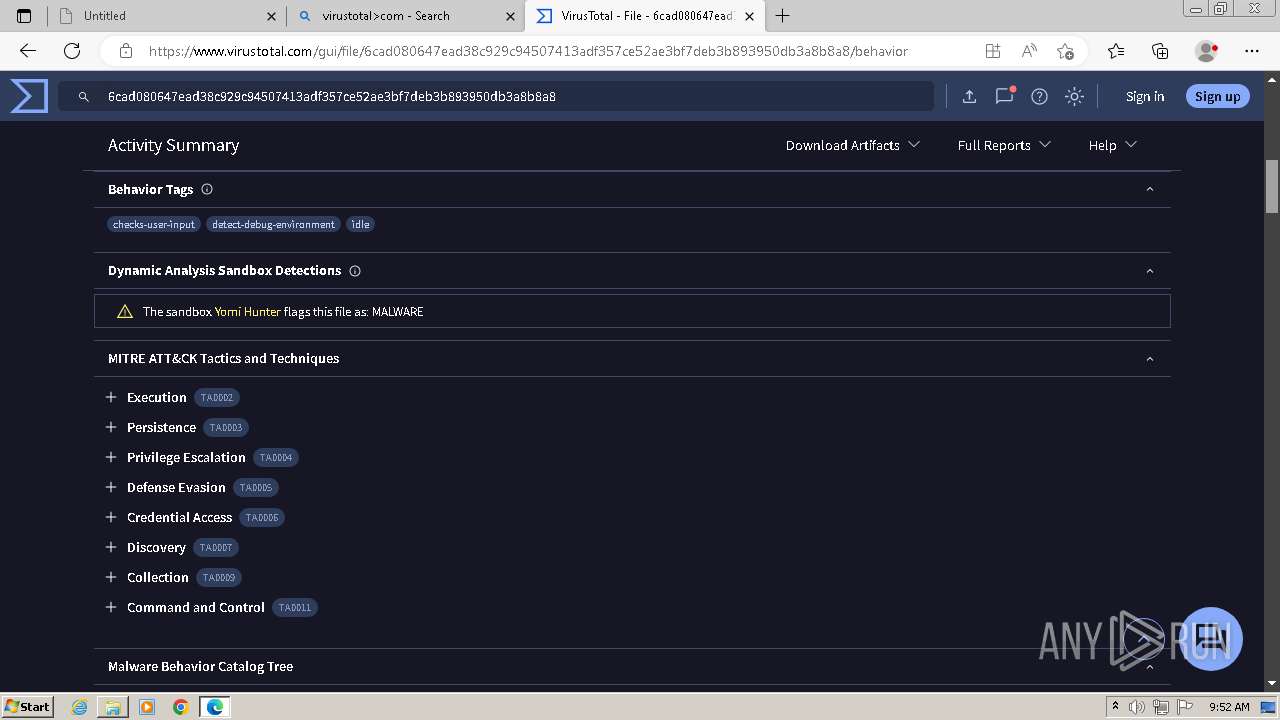
Task: Open the apps/extensions icon in address bar
Action: click(992, 51)
